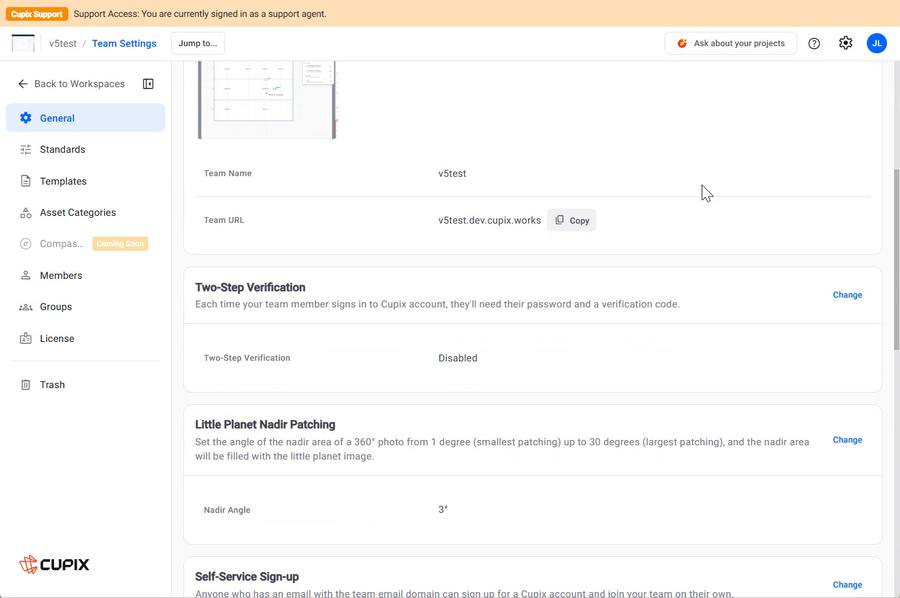Click the Nadir Angle label
Viewport: 900px width, 598px height.
(x=227, y=510)
